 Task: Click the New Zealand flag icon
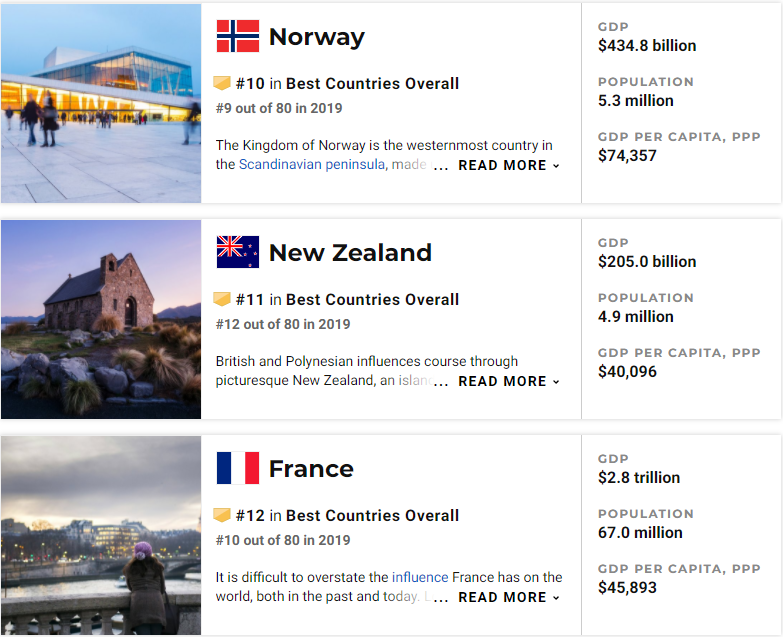tap(238, 252)
